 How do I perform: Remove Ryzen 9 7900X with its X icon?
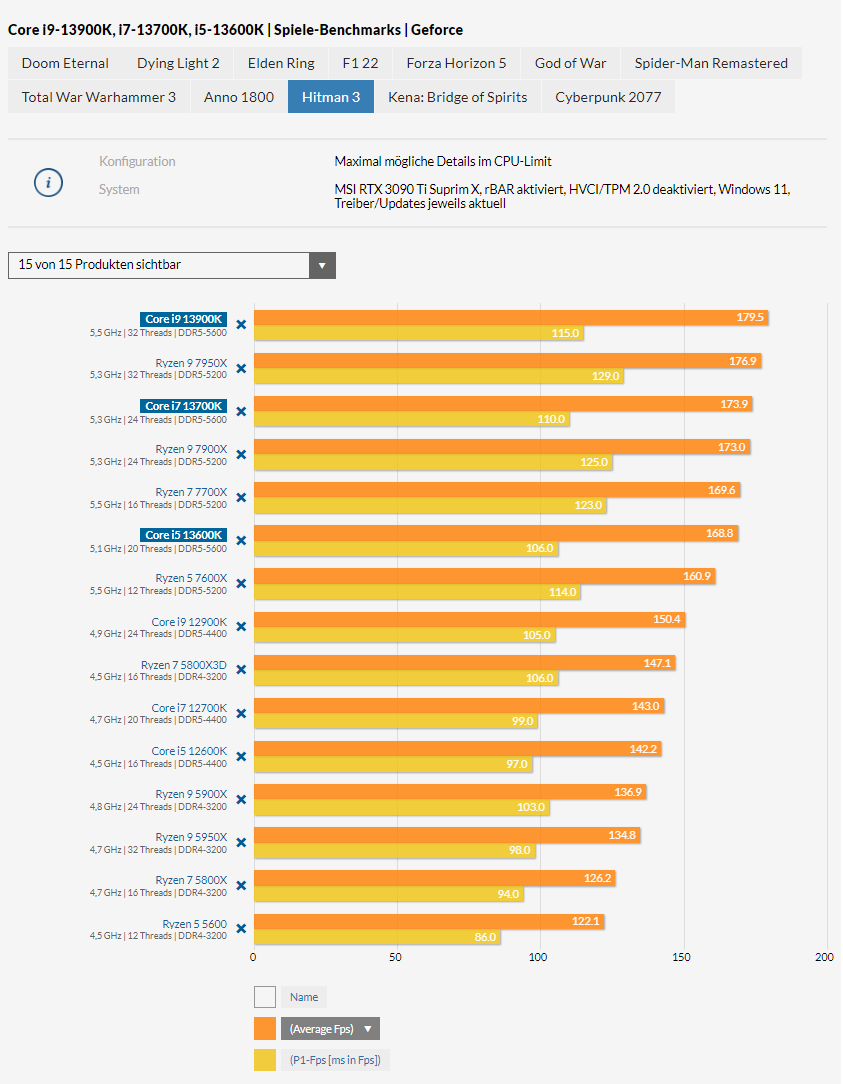point(241,454)
